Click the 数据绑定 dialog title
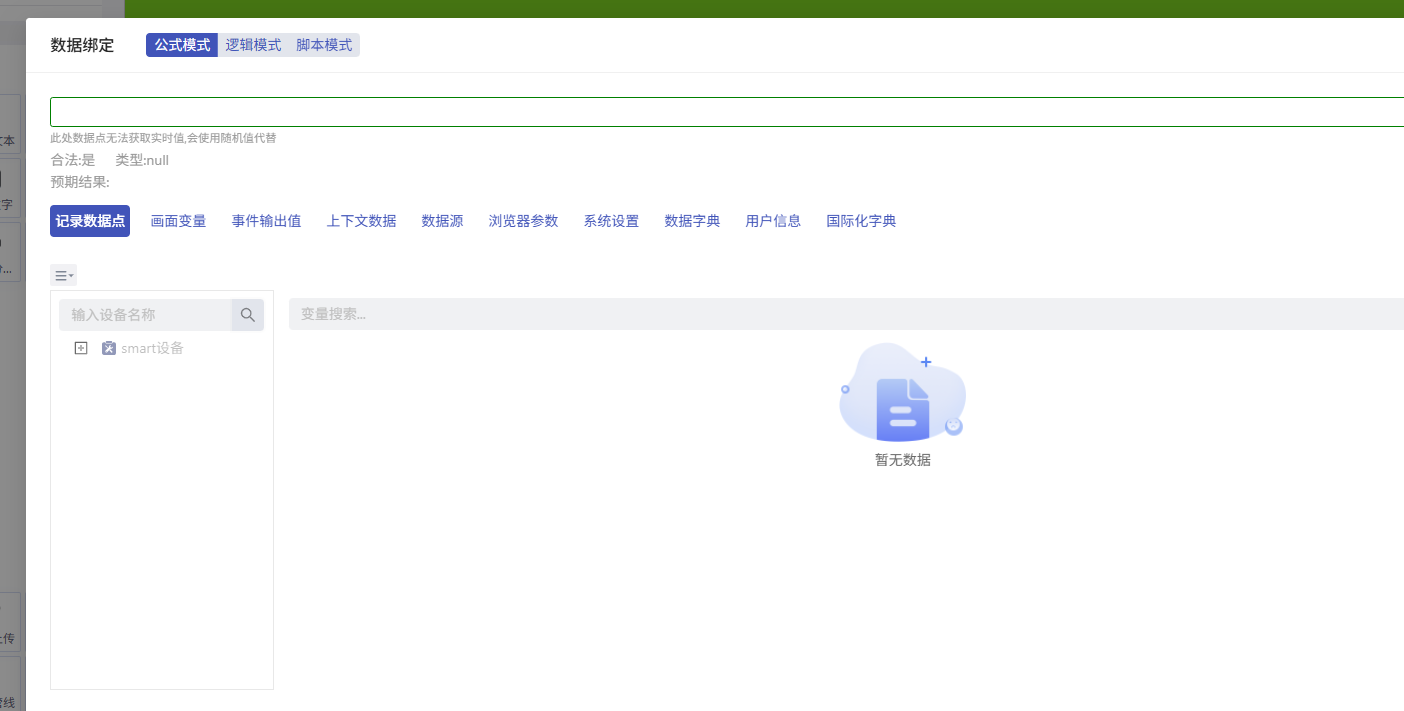Viewport: 1404px width, 711px height. point(82,45)
